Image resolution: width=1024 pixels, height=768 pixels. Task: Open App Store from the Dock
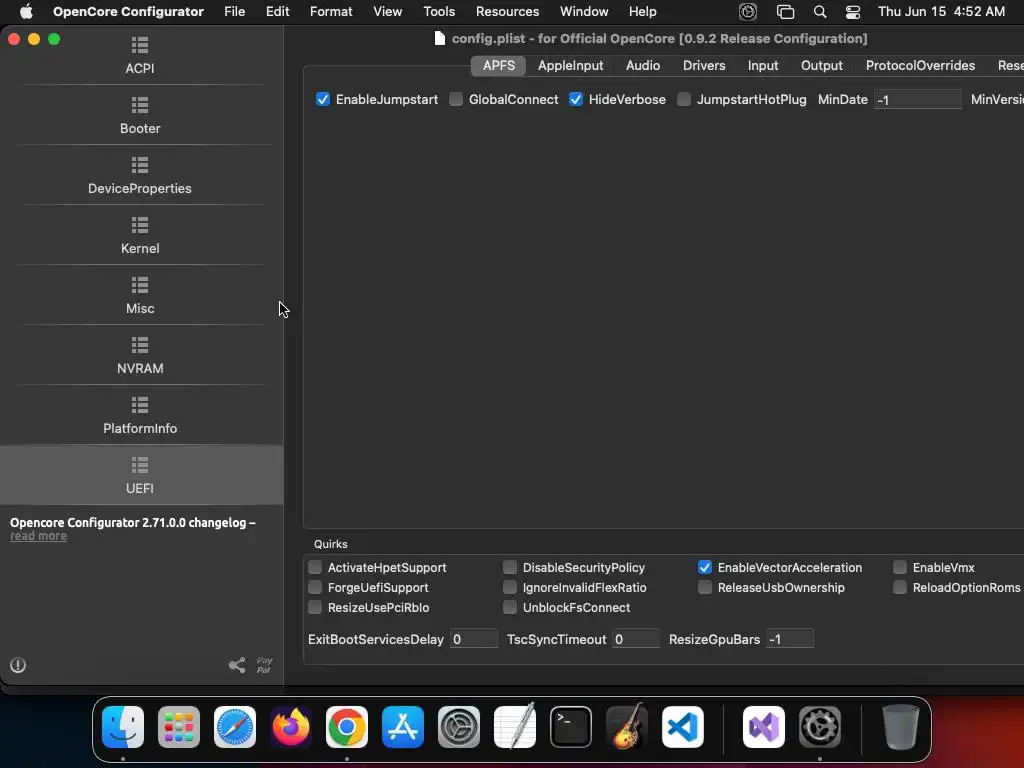click(x=403, y=727)
